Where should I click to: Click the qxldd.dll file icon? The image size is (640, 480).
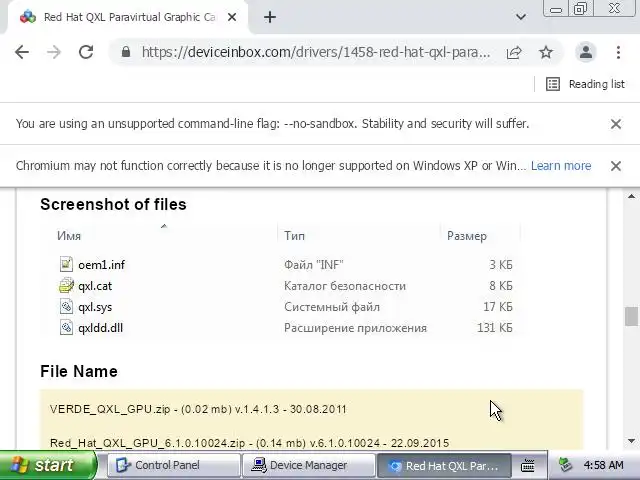point(66,328)
